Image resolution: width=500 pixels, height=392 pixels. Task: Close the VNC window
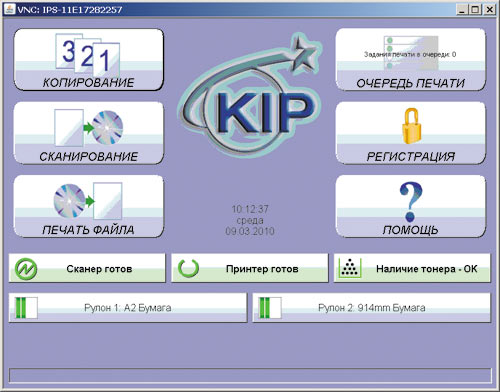489,9
